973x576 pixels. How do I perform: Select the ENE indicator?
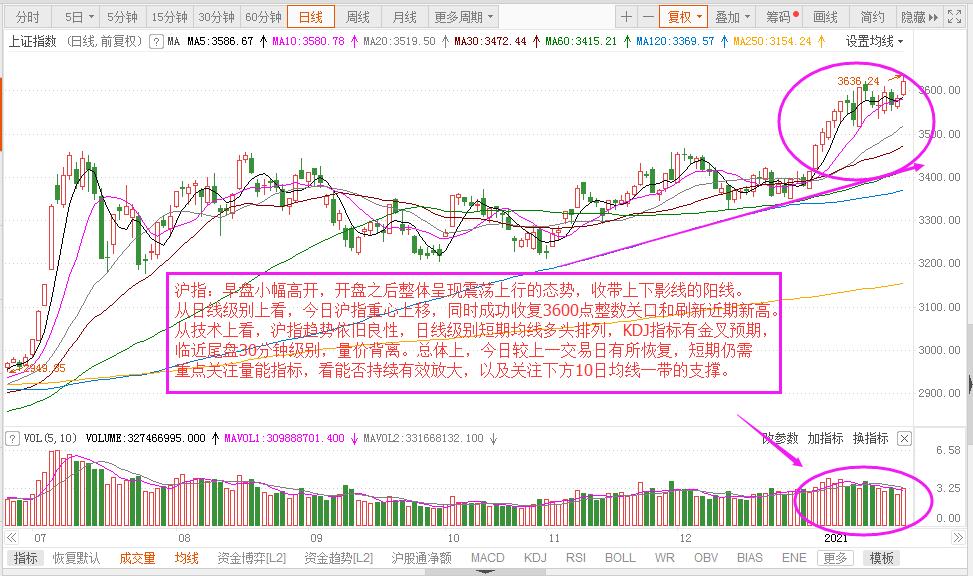[x=794, y=558]
